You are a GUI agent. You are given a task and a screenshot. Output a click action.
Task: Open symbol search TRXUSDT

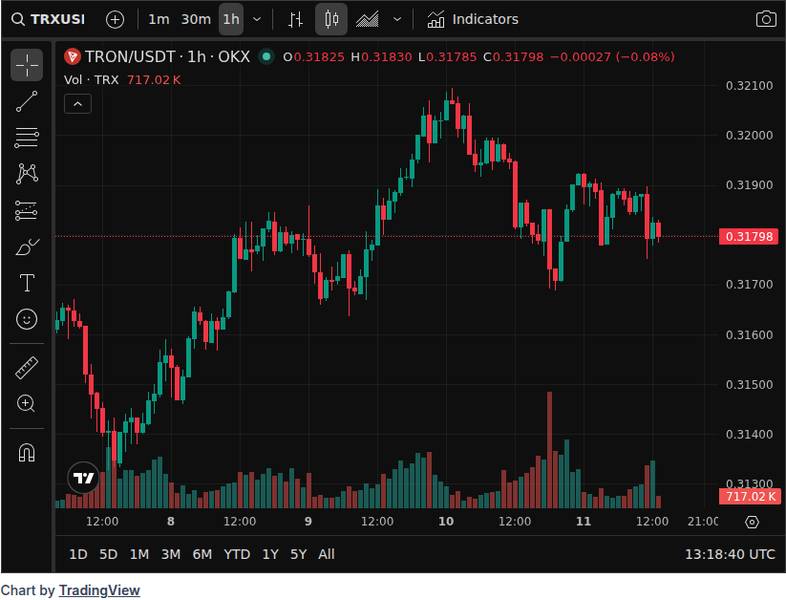pyautogui.click(x=48, y=20)
